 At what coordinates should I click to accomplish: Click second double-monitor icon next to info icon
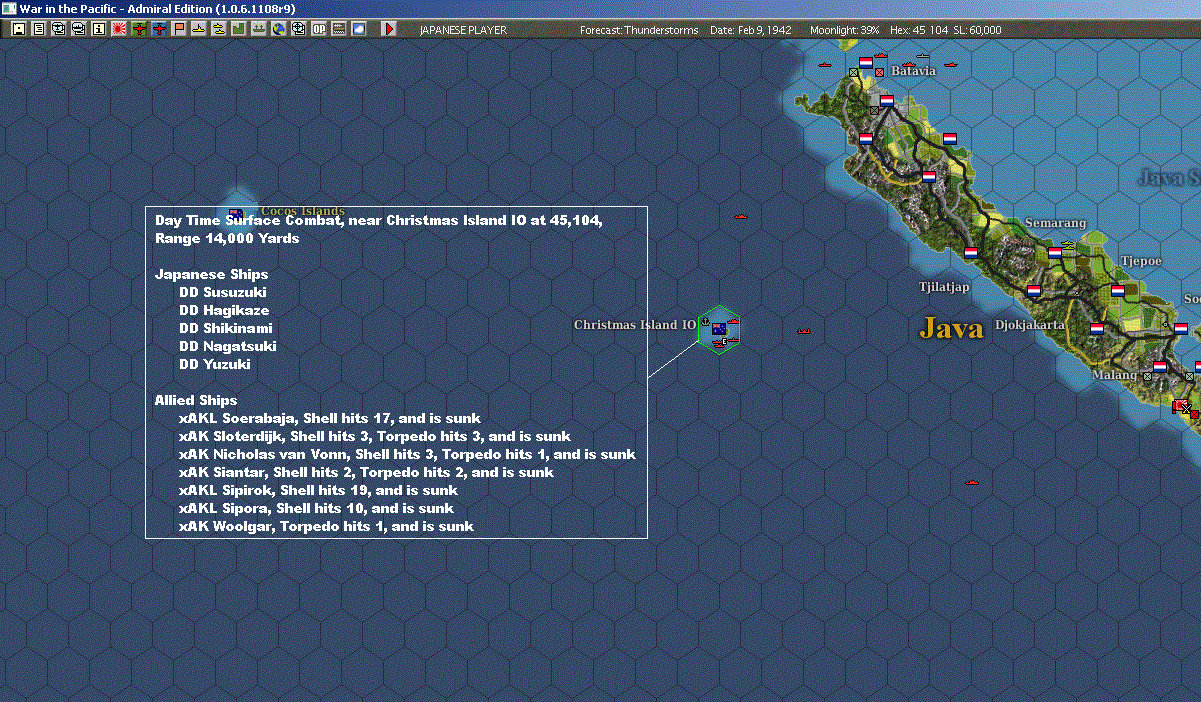click(78, 29)
